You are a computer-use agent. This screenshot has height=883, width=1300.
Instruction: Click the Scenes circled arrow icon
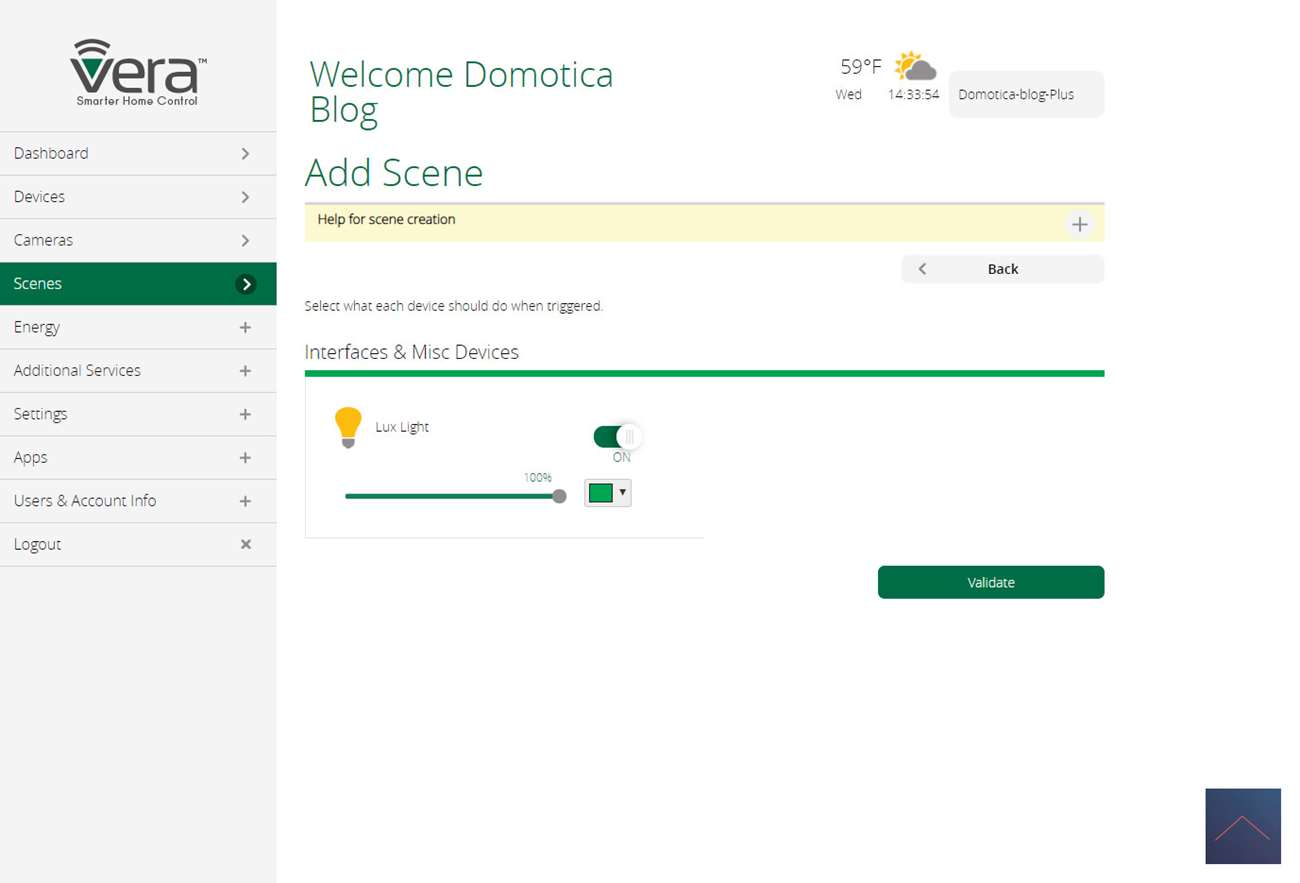pyautogui.click(x=246, y=284)
